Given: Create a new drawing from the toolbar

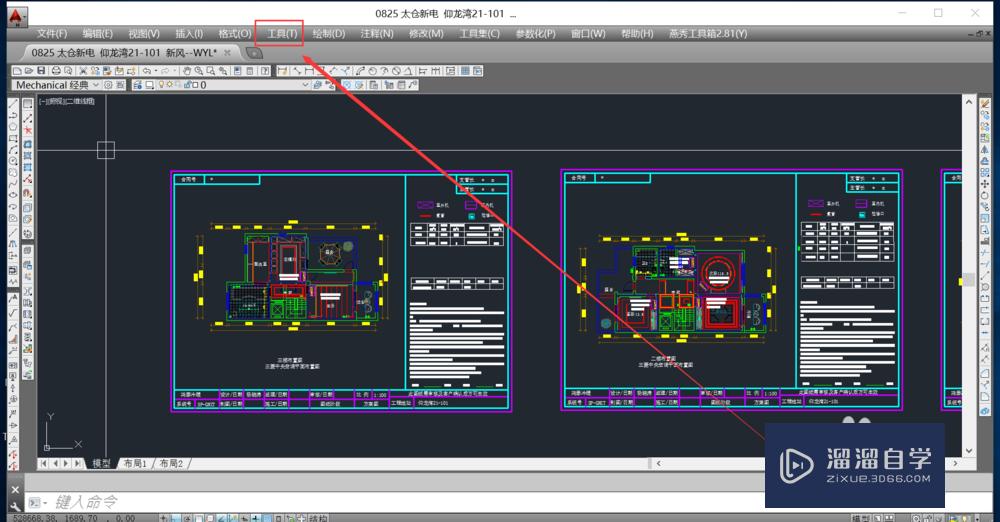Looking at the screenshot, I should [x=17, y=71].
